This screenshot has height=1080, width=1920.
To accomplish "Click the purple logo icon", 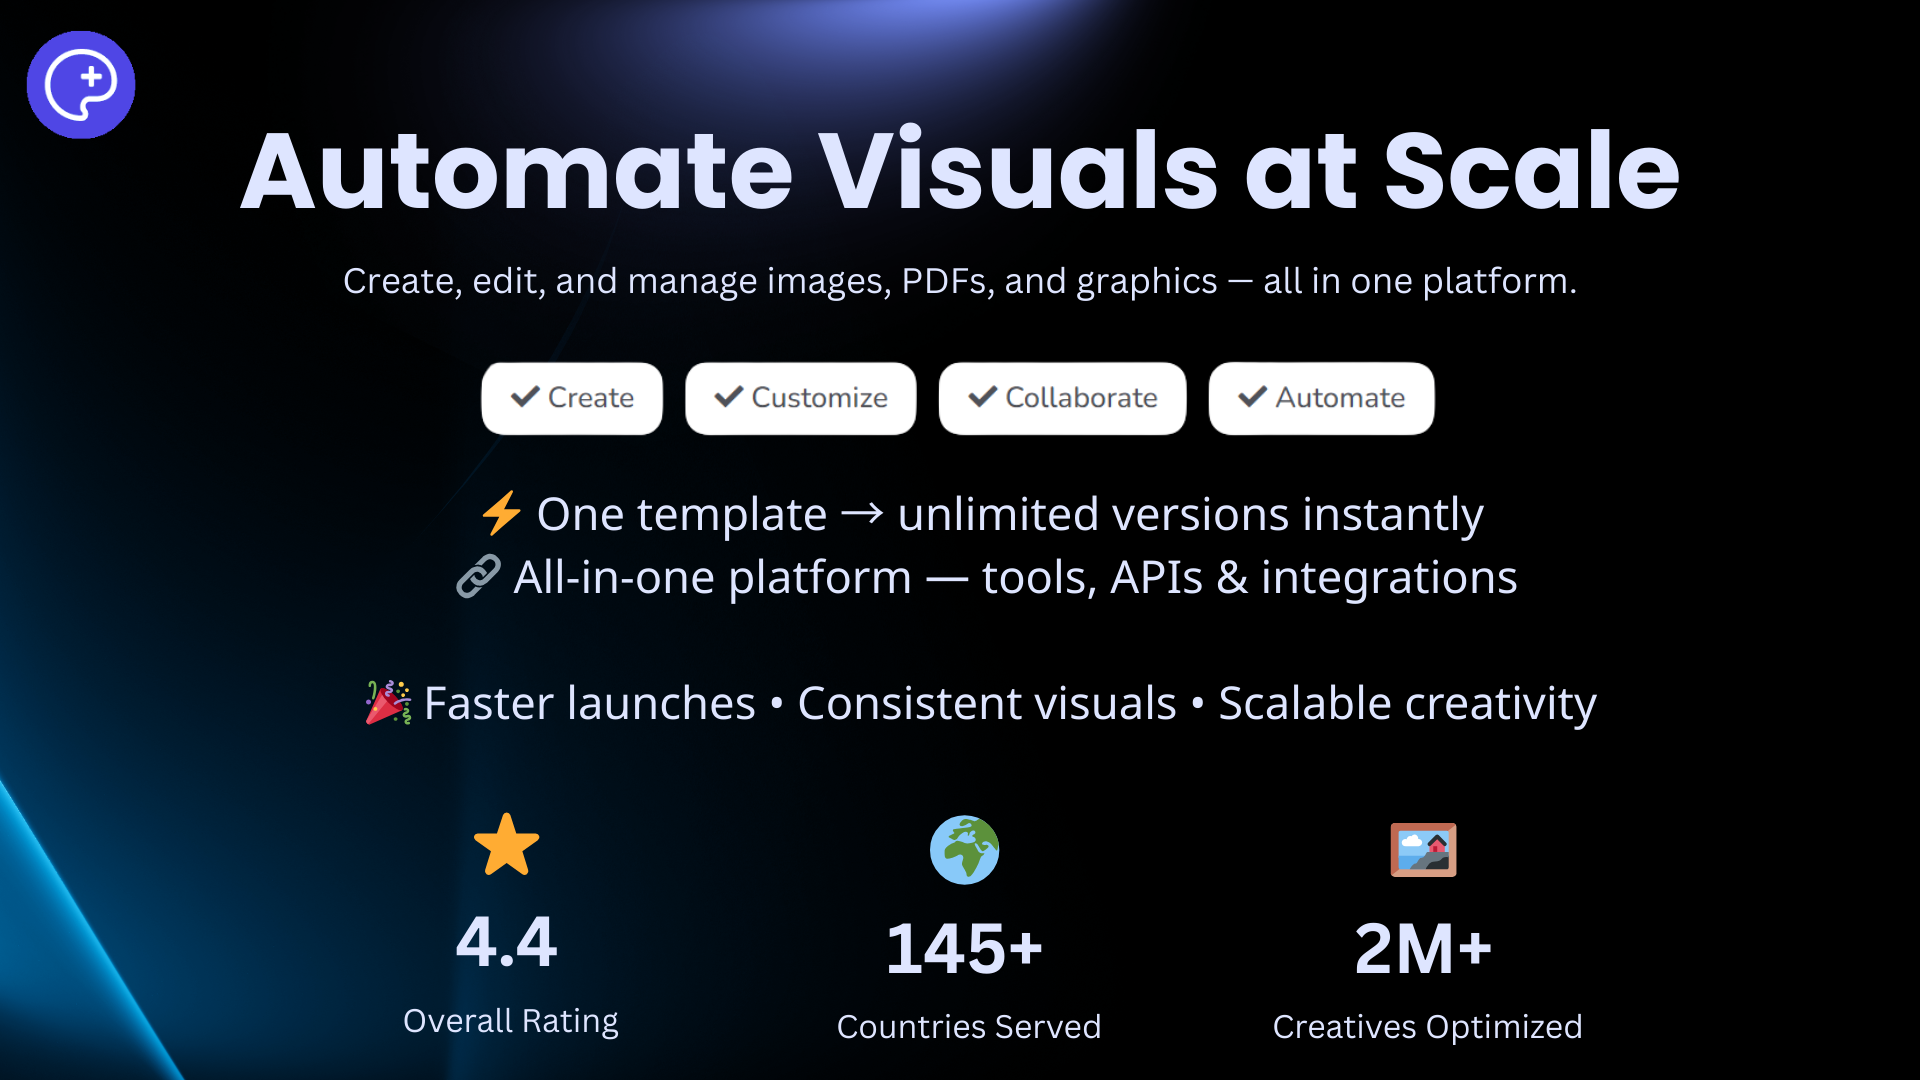I will 81,85.
